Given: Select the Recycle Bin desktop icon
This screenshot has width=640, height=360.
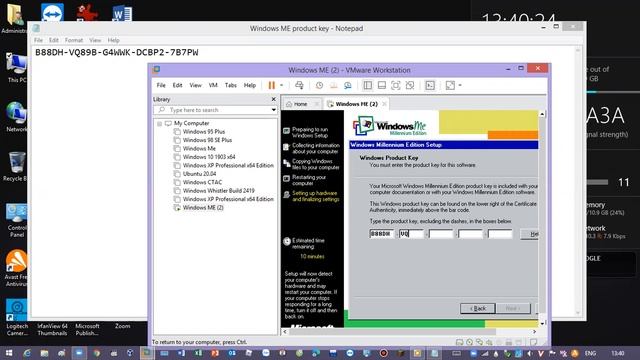Looking at the screenshot, I should (x=16, y=167).
